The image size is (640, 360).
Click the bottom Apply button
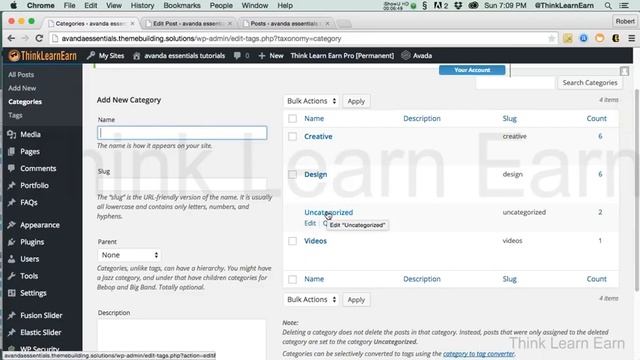(x=356, y=300)
